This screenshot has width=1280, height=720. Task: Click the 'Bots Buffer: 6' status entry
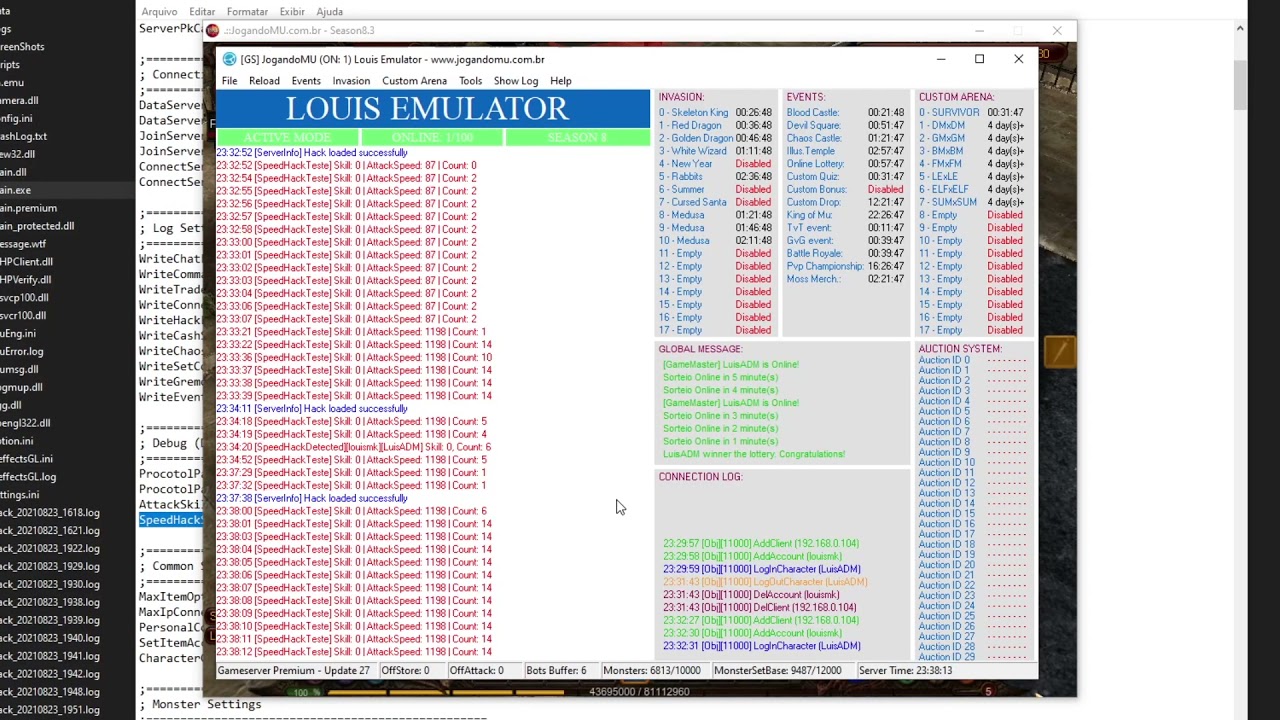pos(556,671)
